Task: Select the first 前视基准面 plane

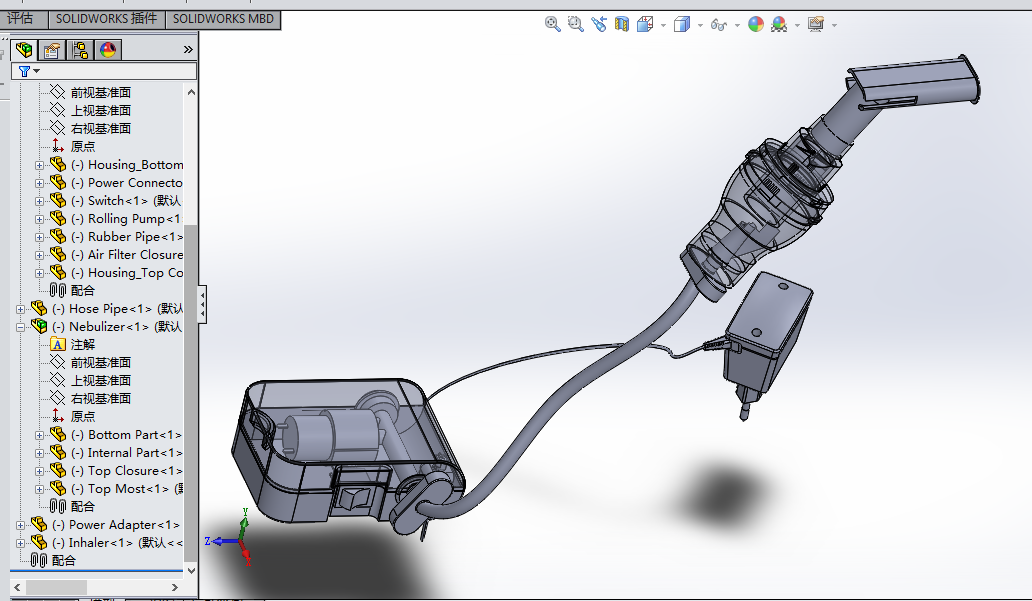Action: [101, 93]
